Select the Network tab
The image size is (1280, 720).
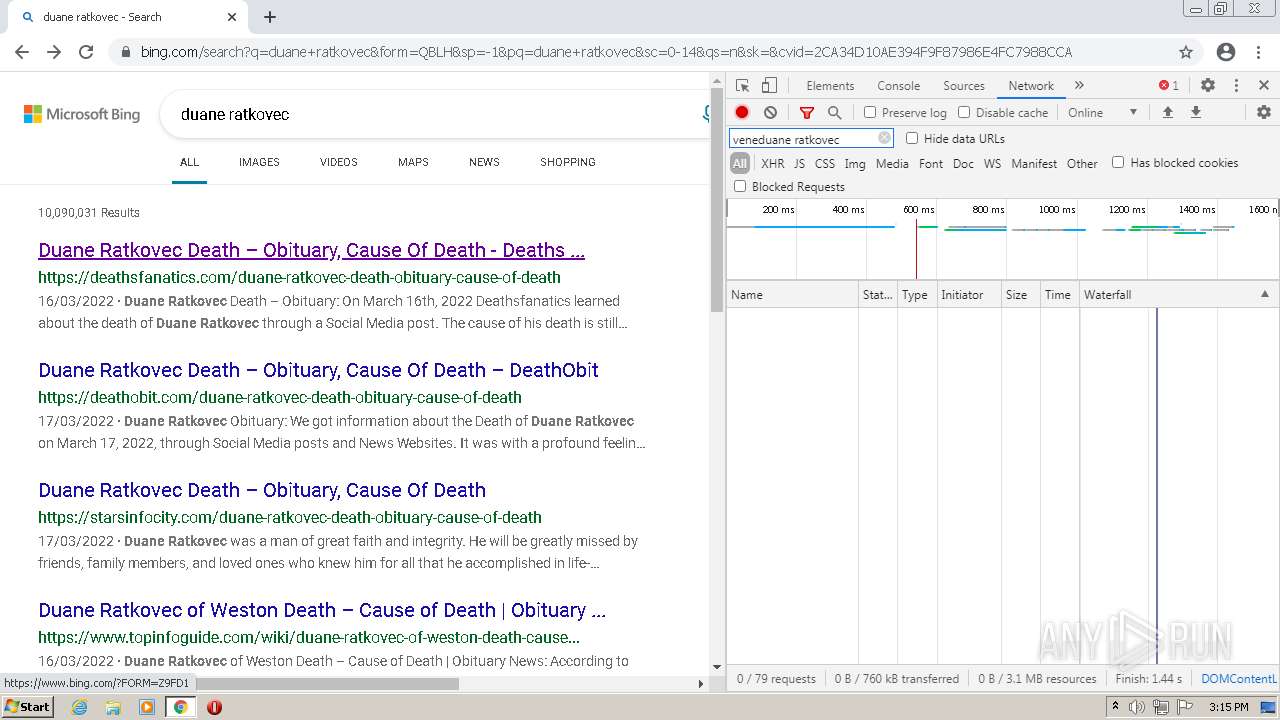(x=1031, y=86)
